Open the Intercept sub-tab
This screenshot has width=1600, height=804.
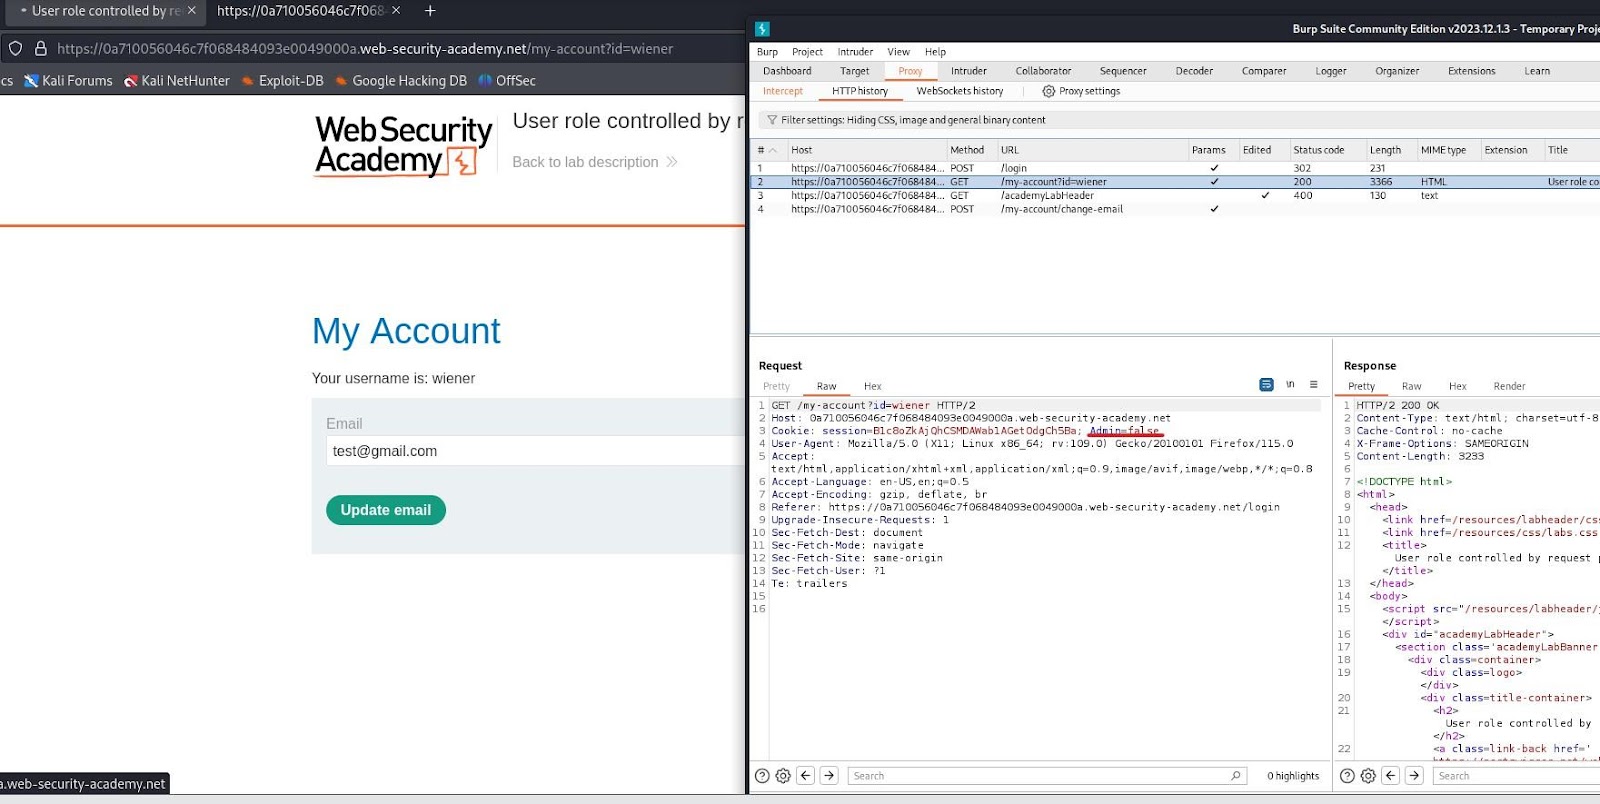(783, 91)
